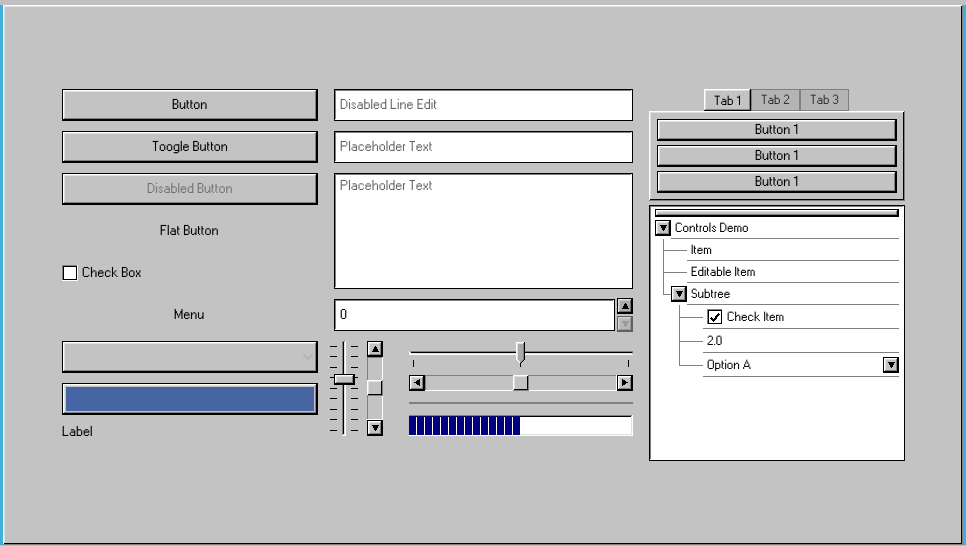This screenshot has height=546, width=966.
Task: Click the vertical scrollbar down arrow
Action: point(375,428)
